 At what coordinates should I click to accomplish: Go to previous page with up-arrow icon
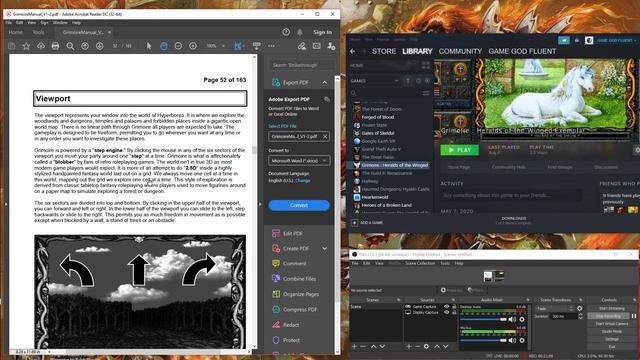coord(85,46)
